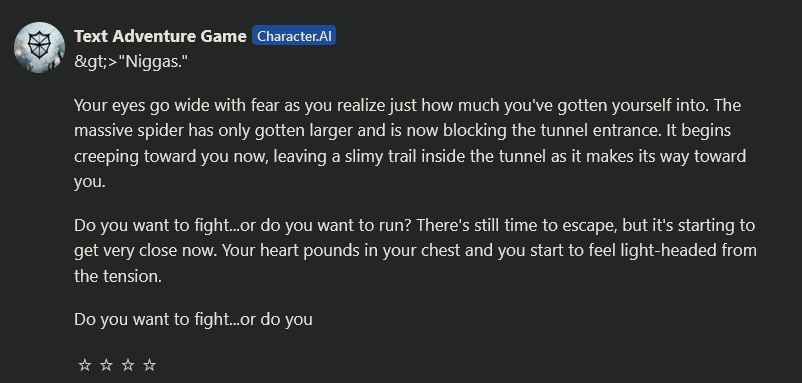Select the fourth rating star
The width and height of the screenshot is (802, 383).
click(x=149, y=365)
